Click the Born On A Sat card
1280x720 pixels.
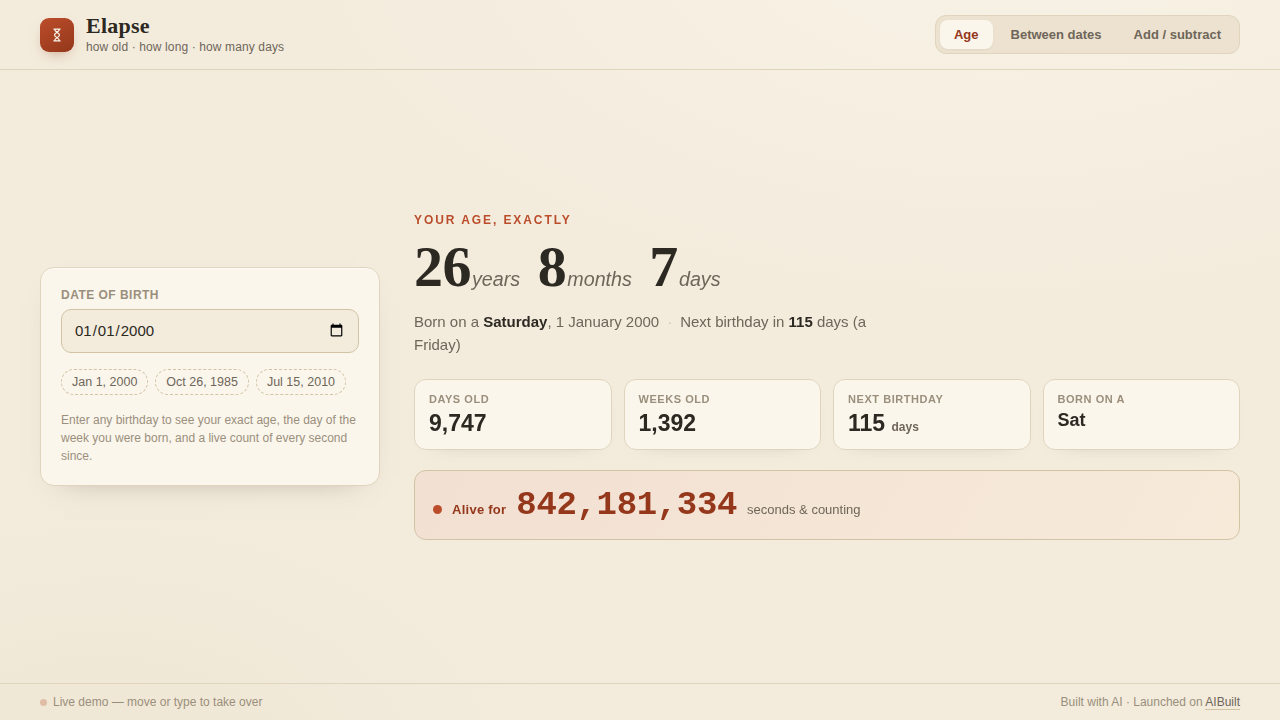pyautogui.click(x=1141, y=414)
